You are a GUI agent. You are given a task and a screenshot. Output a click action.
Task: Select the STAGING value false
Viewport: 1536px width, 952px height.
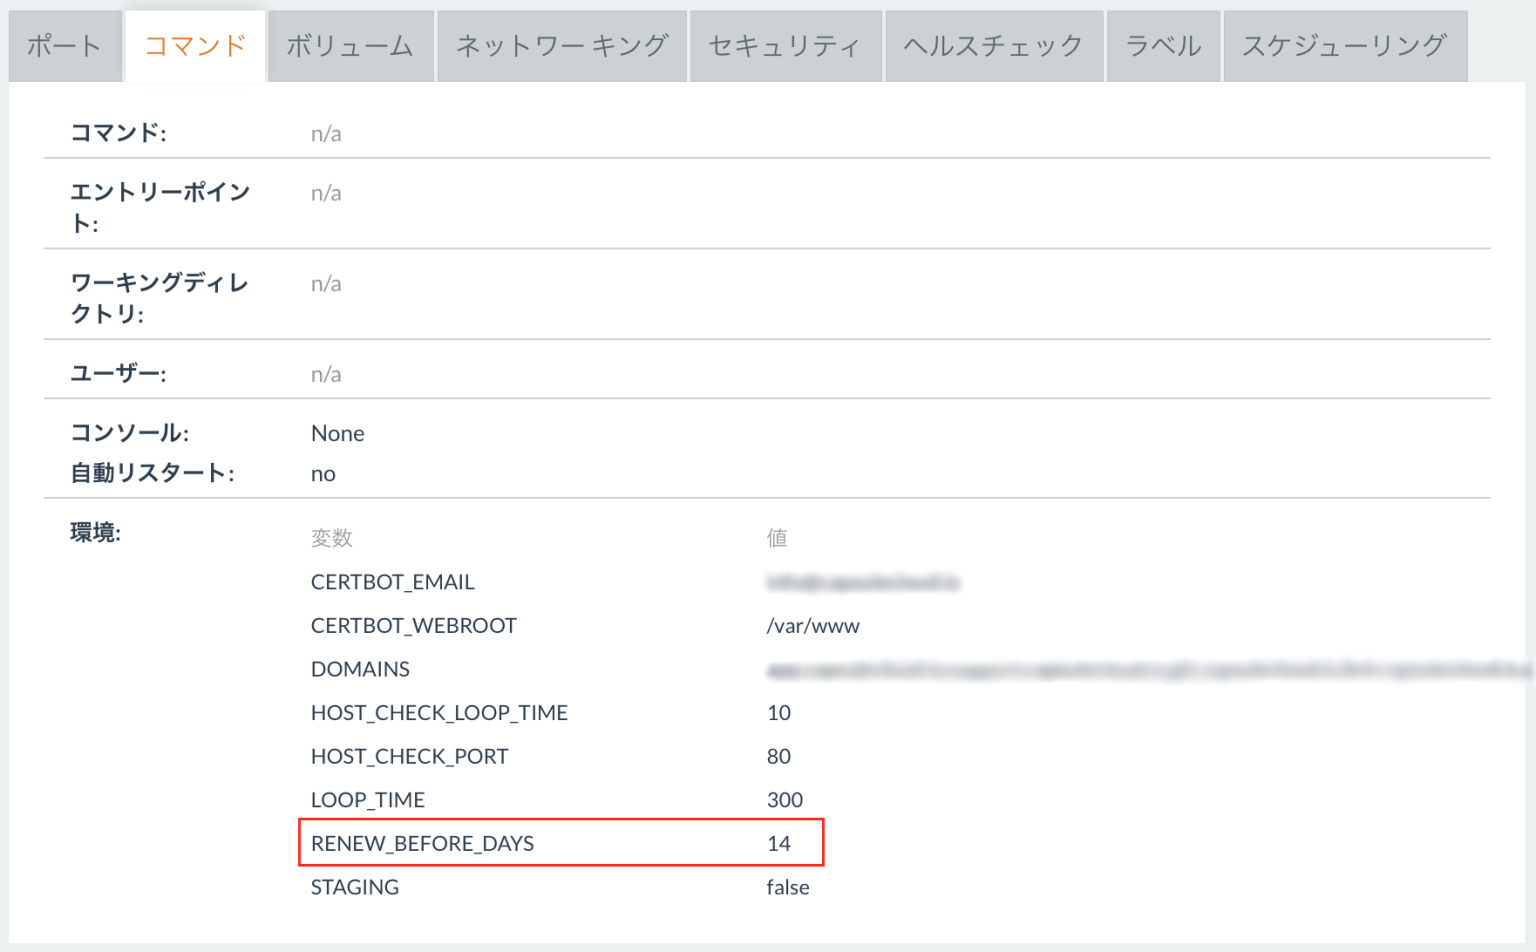789,887
